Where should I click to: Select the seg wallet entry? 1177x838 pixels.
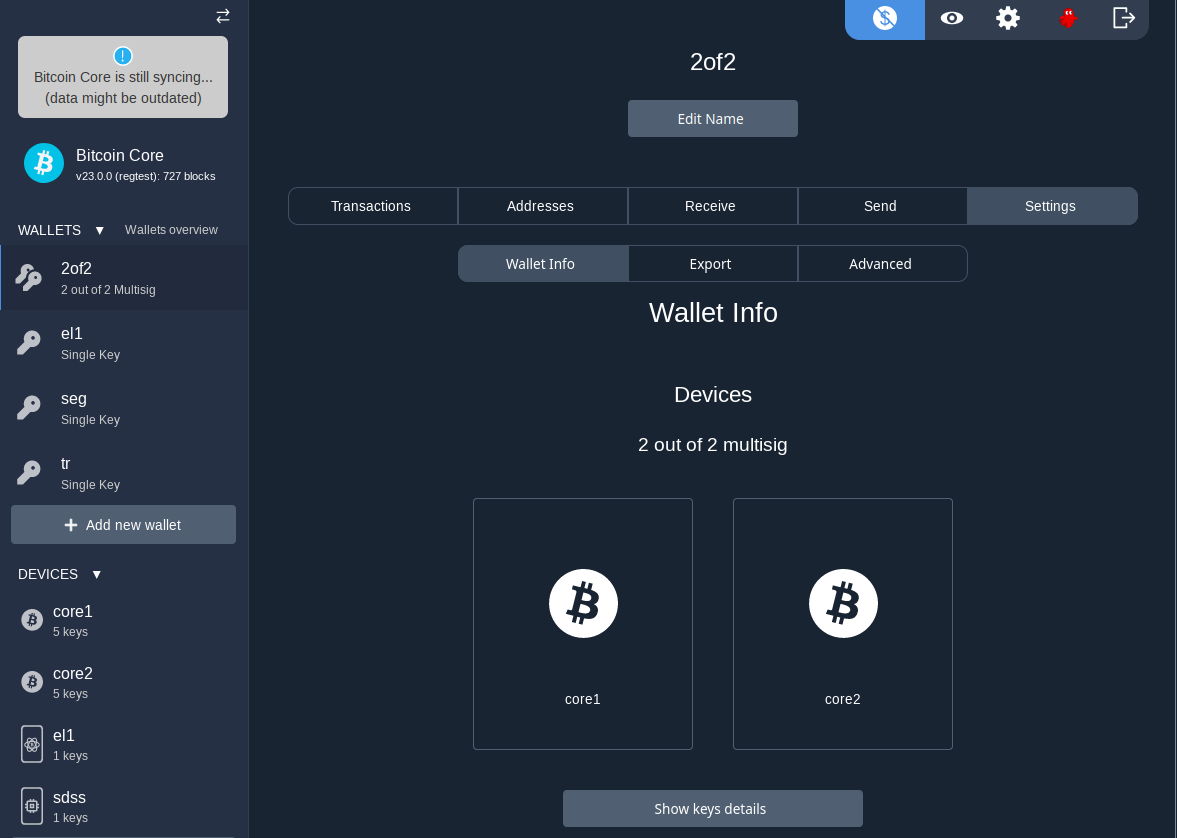pos(124,408)
